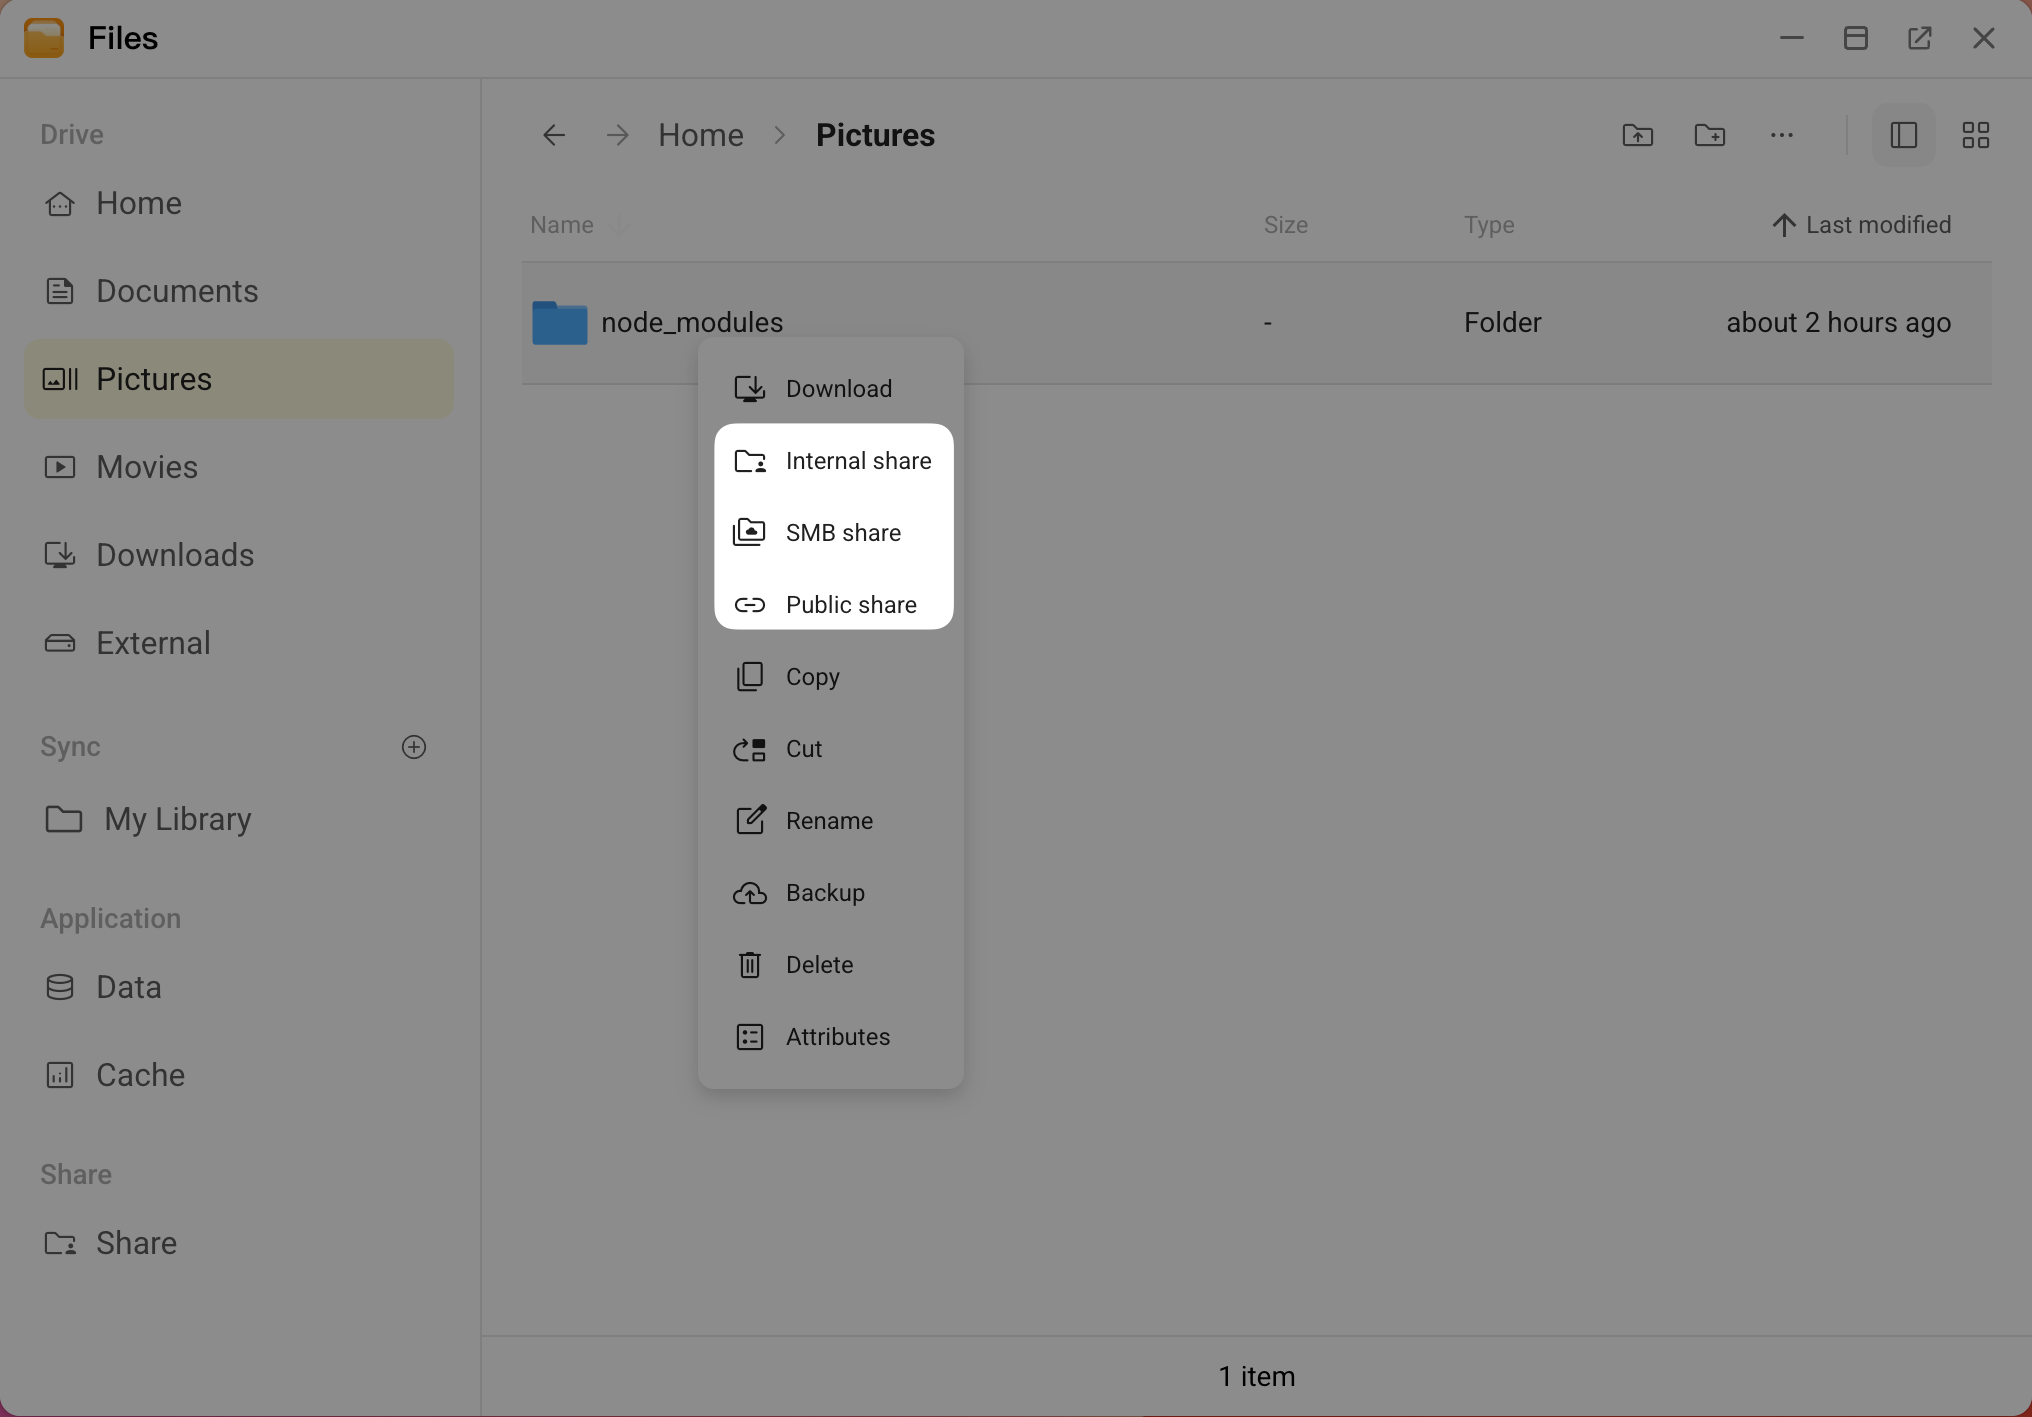Viewport: 2032px width, 1417px height.
Task: Select the Movies sidebar entry
Action: pyautogui.click(x=146, y=466)
